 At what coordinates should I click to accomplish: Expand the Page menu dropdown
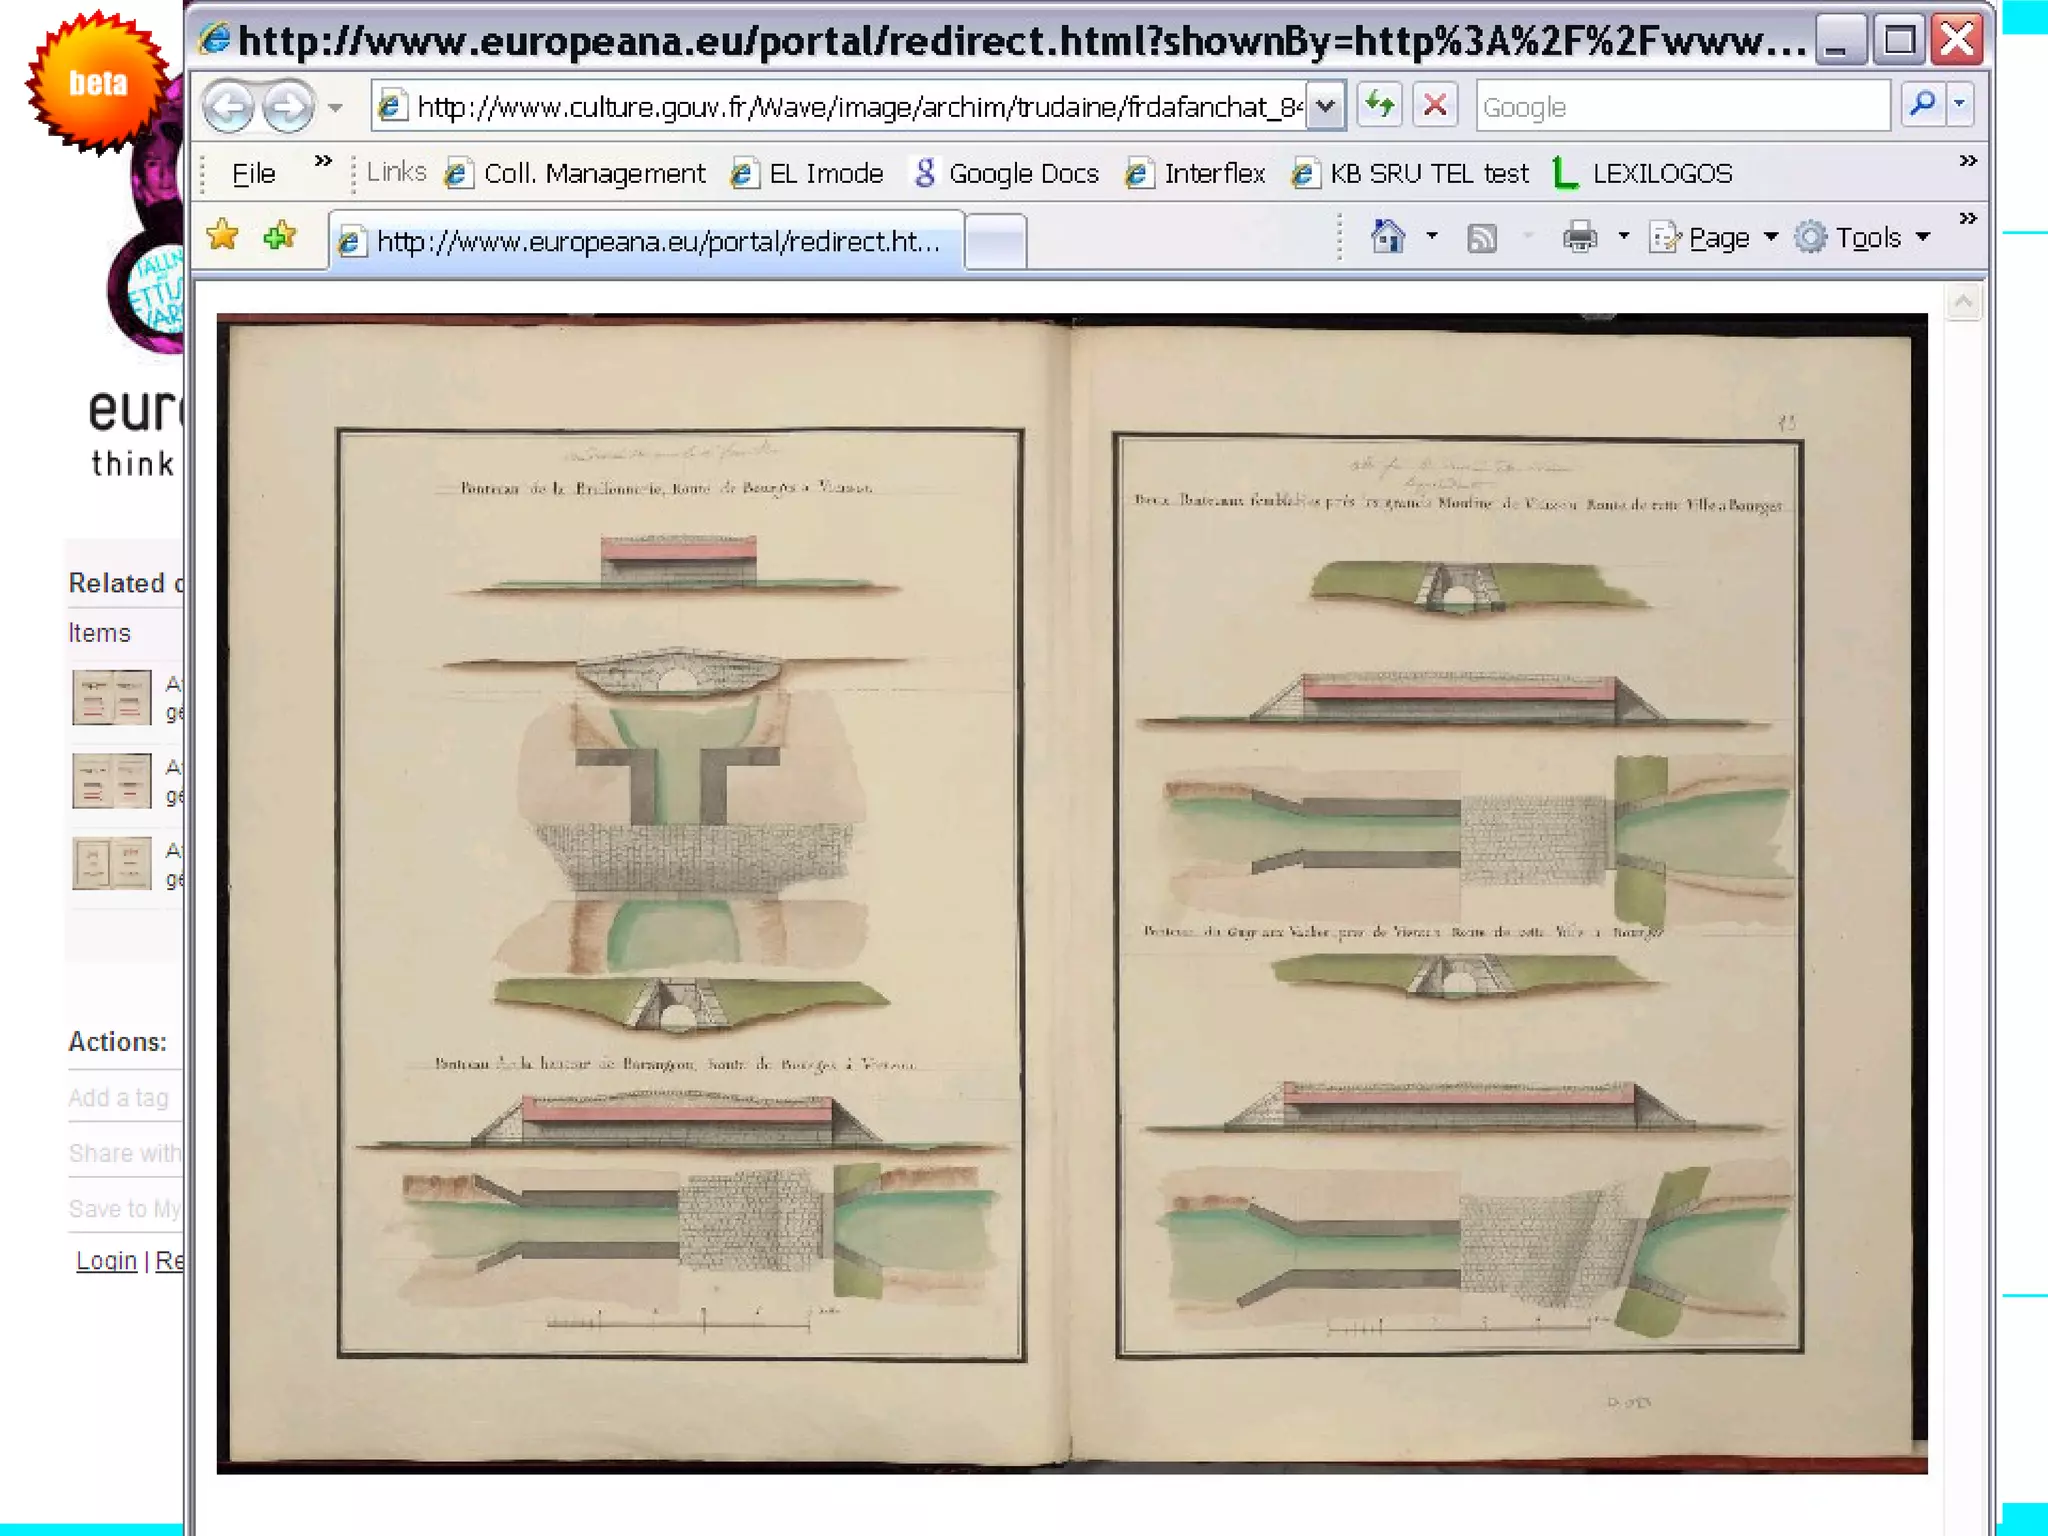(1771, 238)
